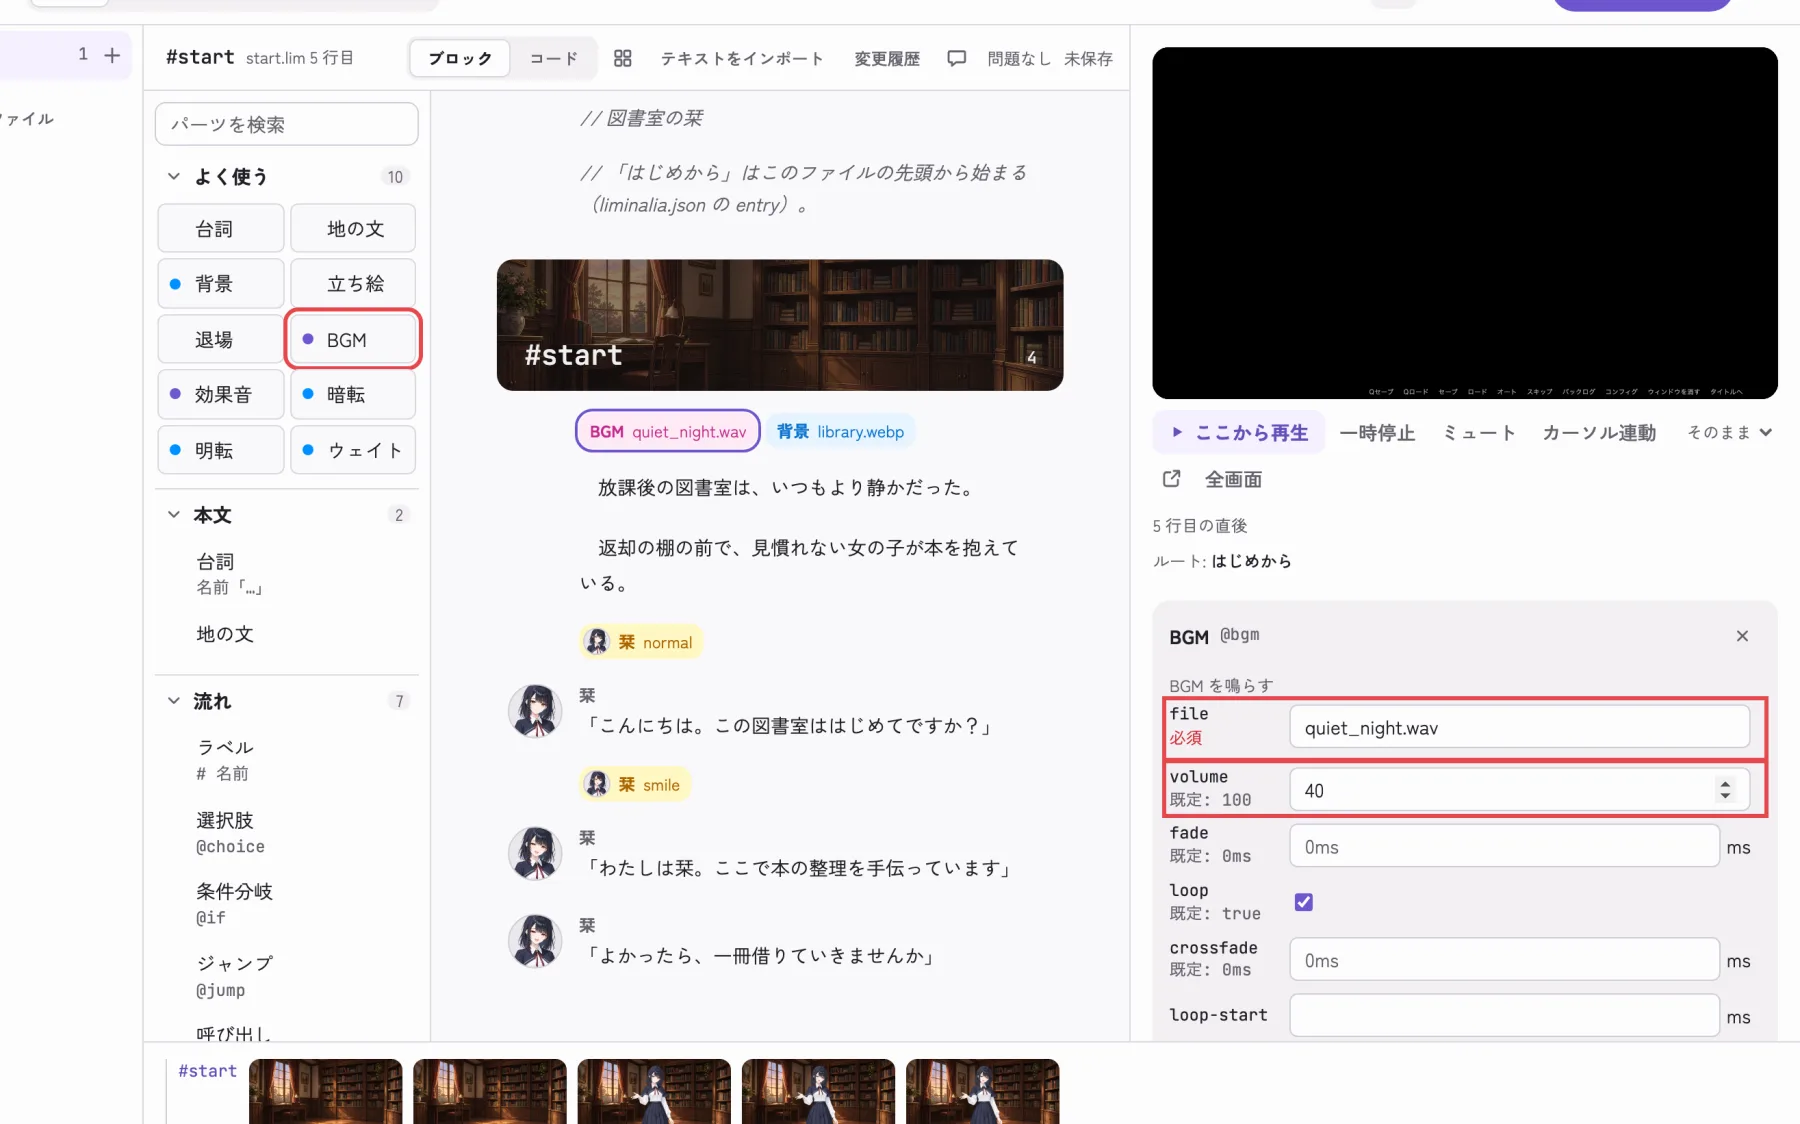The image size is (1800, 1124).
Task: Switch to ブロック tab
Action: (460, 58)
